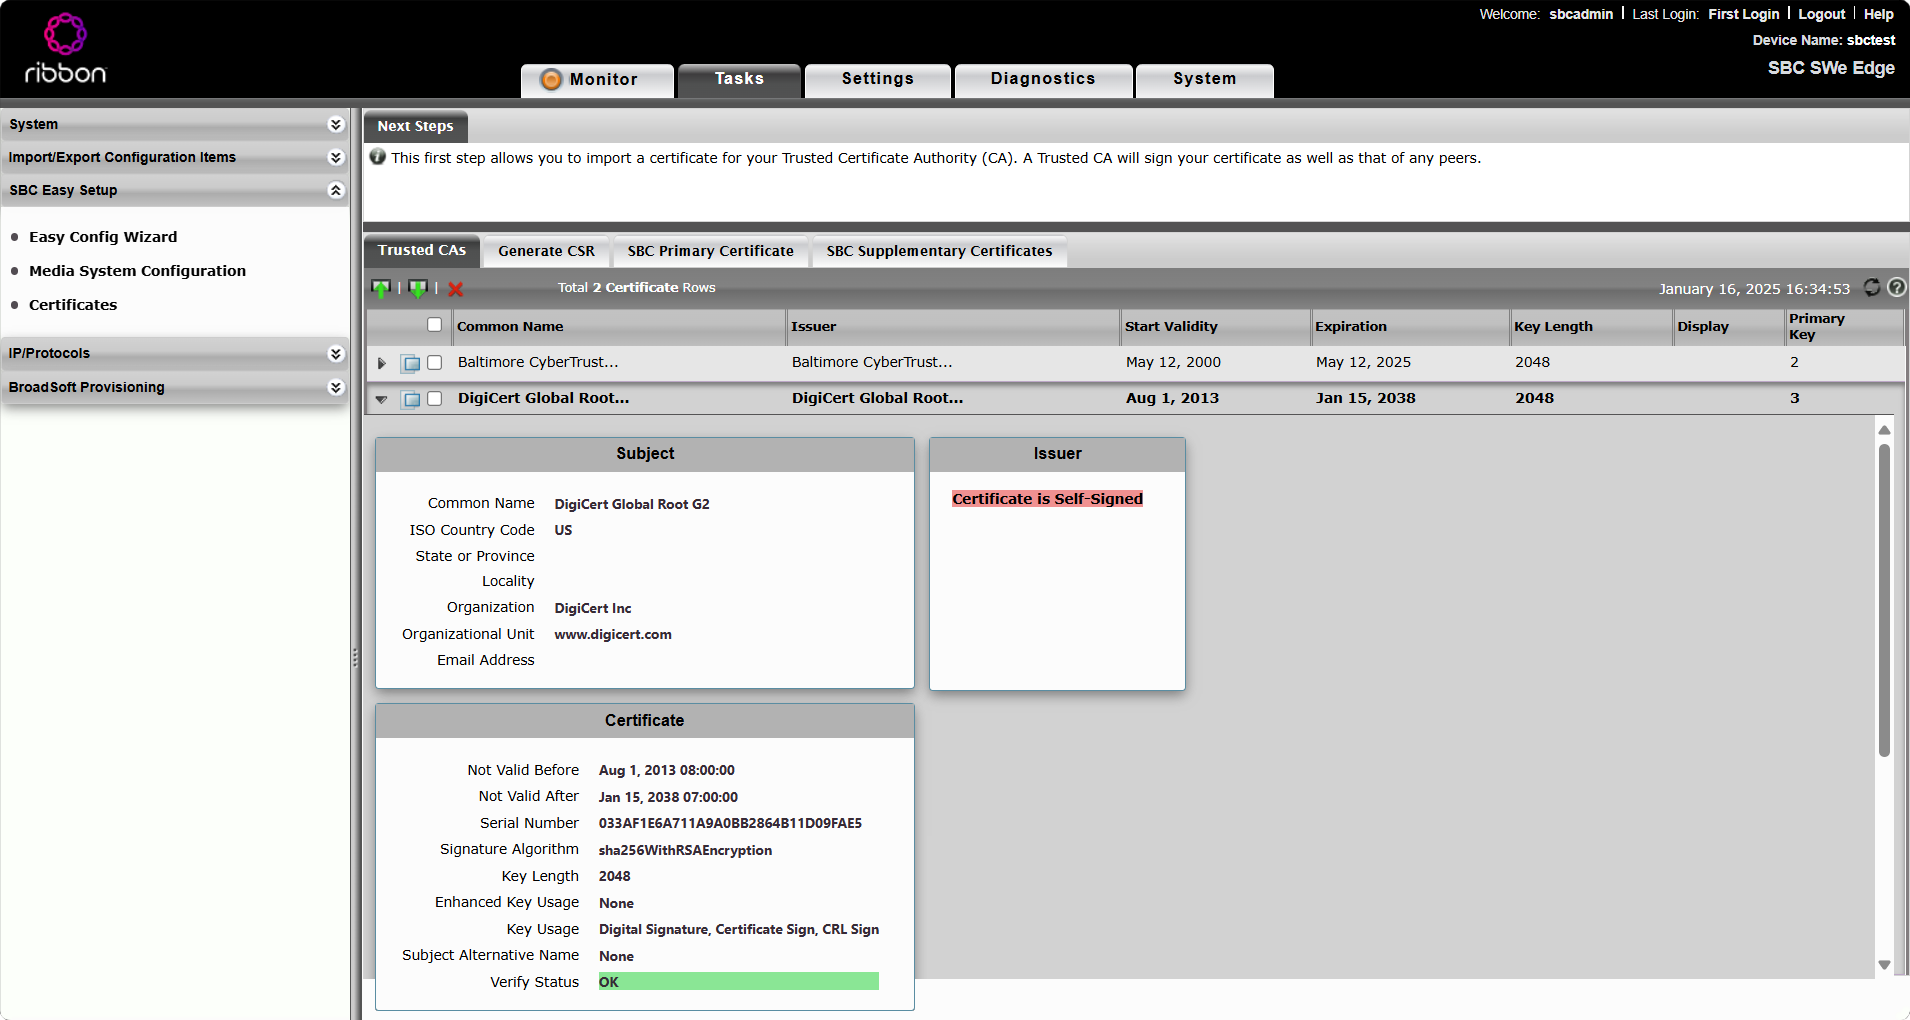
Task: Click the certificate details vertical scrollbar
Action: tap(1884, 600)
